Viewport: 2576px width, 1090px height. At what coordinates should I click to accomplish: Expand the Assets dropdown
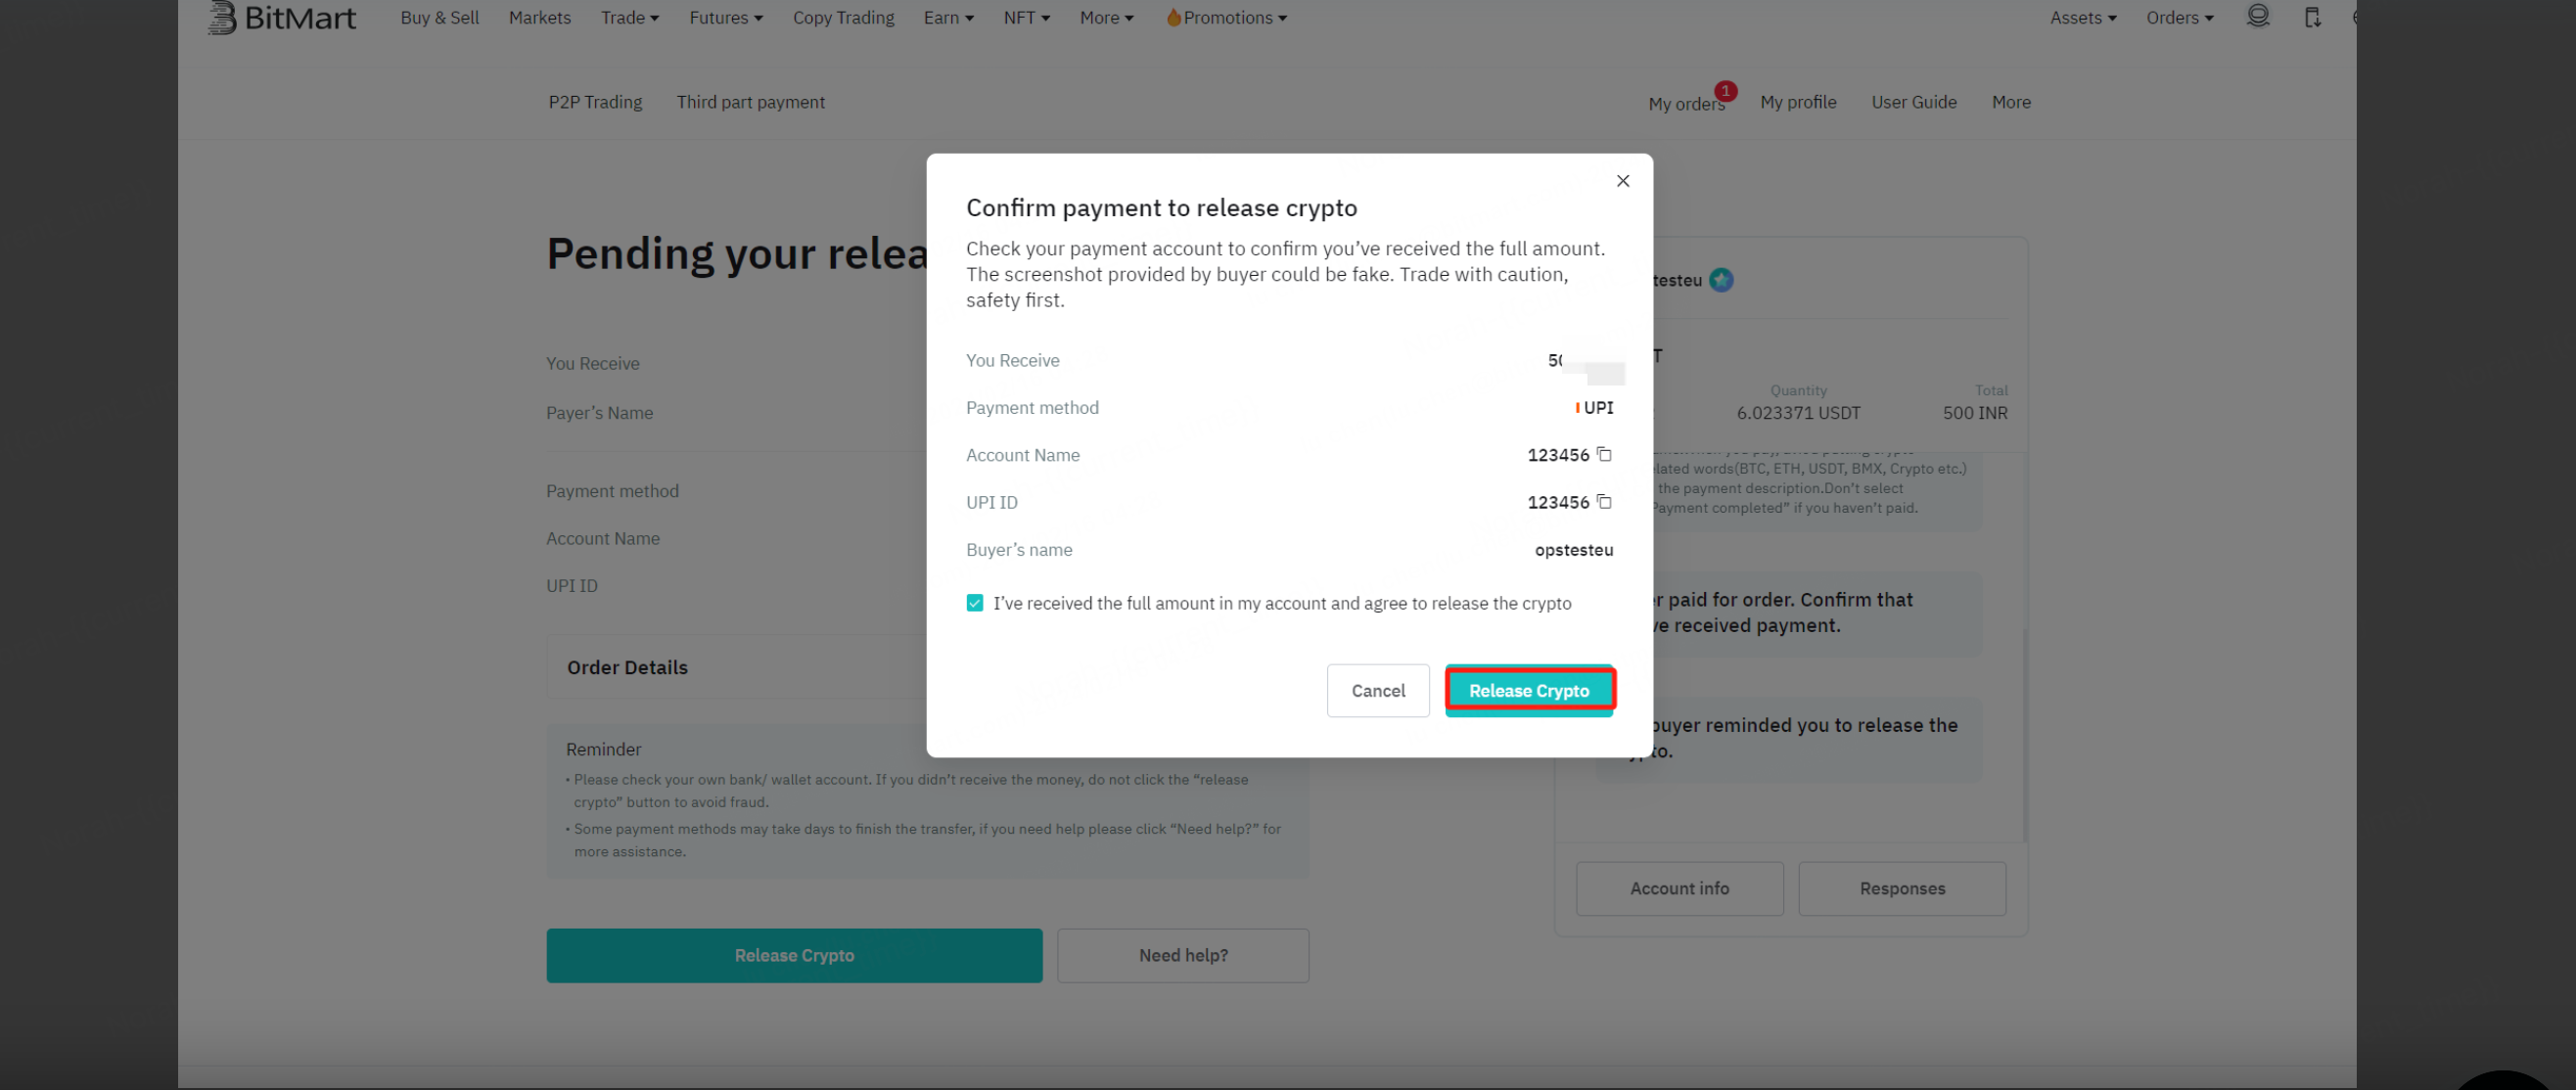tap(2082, 17)
